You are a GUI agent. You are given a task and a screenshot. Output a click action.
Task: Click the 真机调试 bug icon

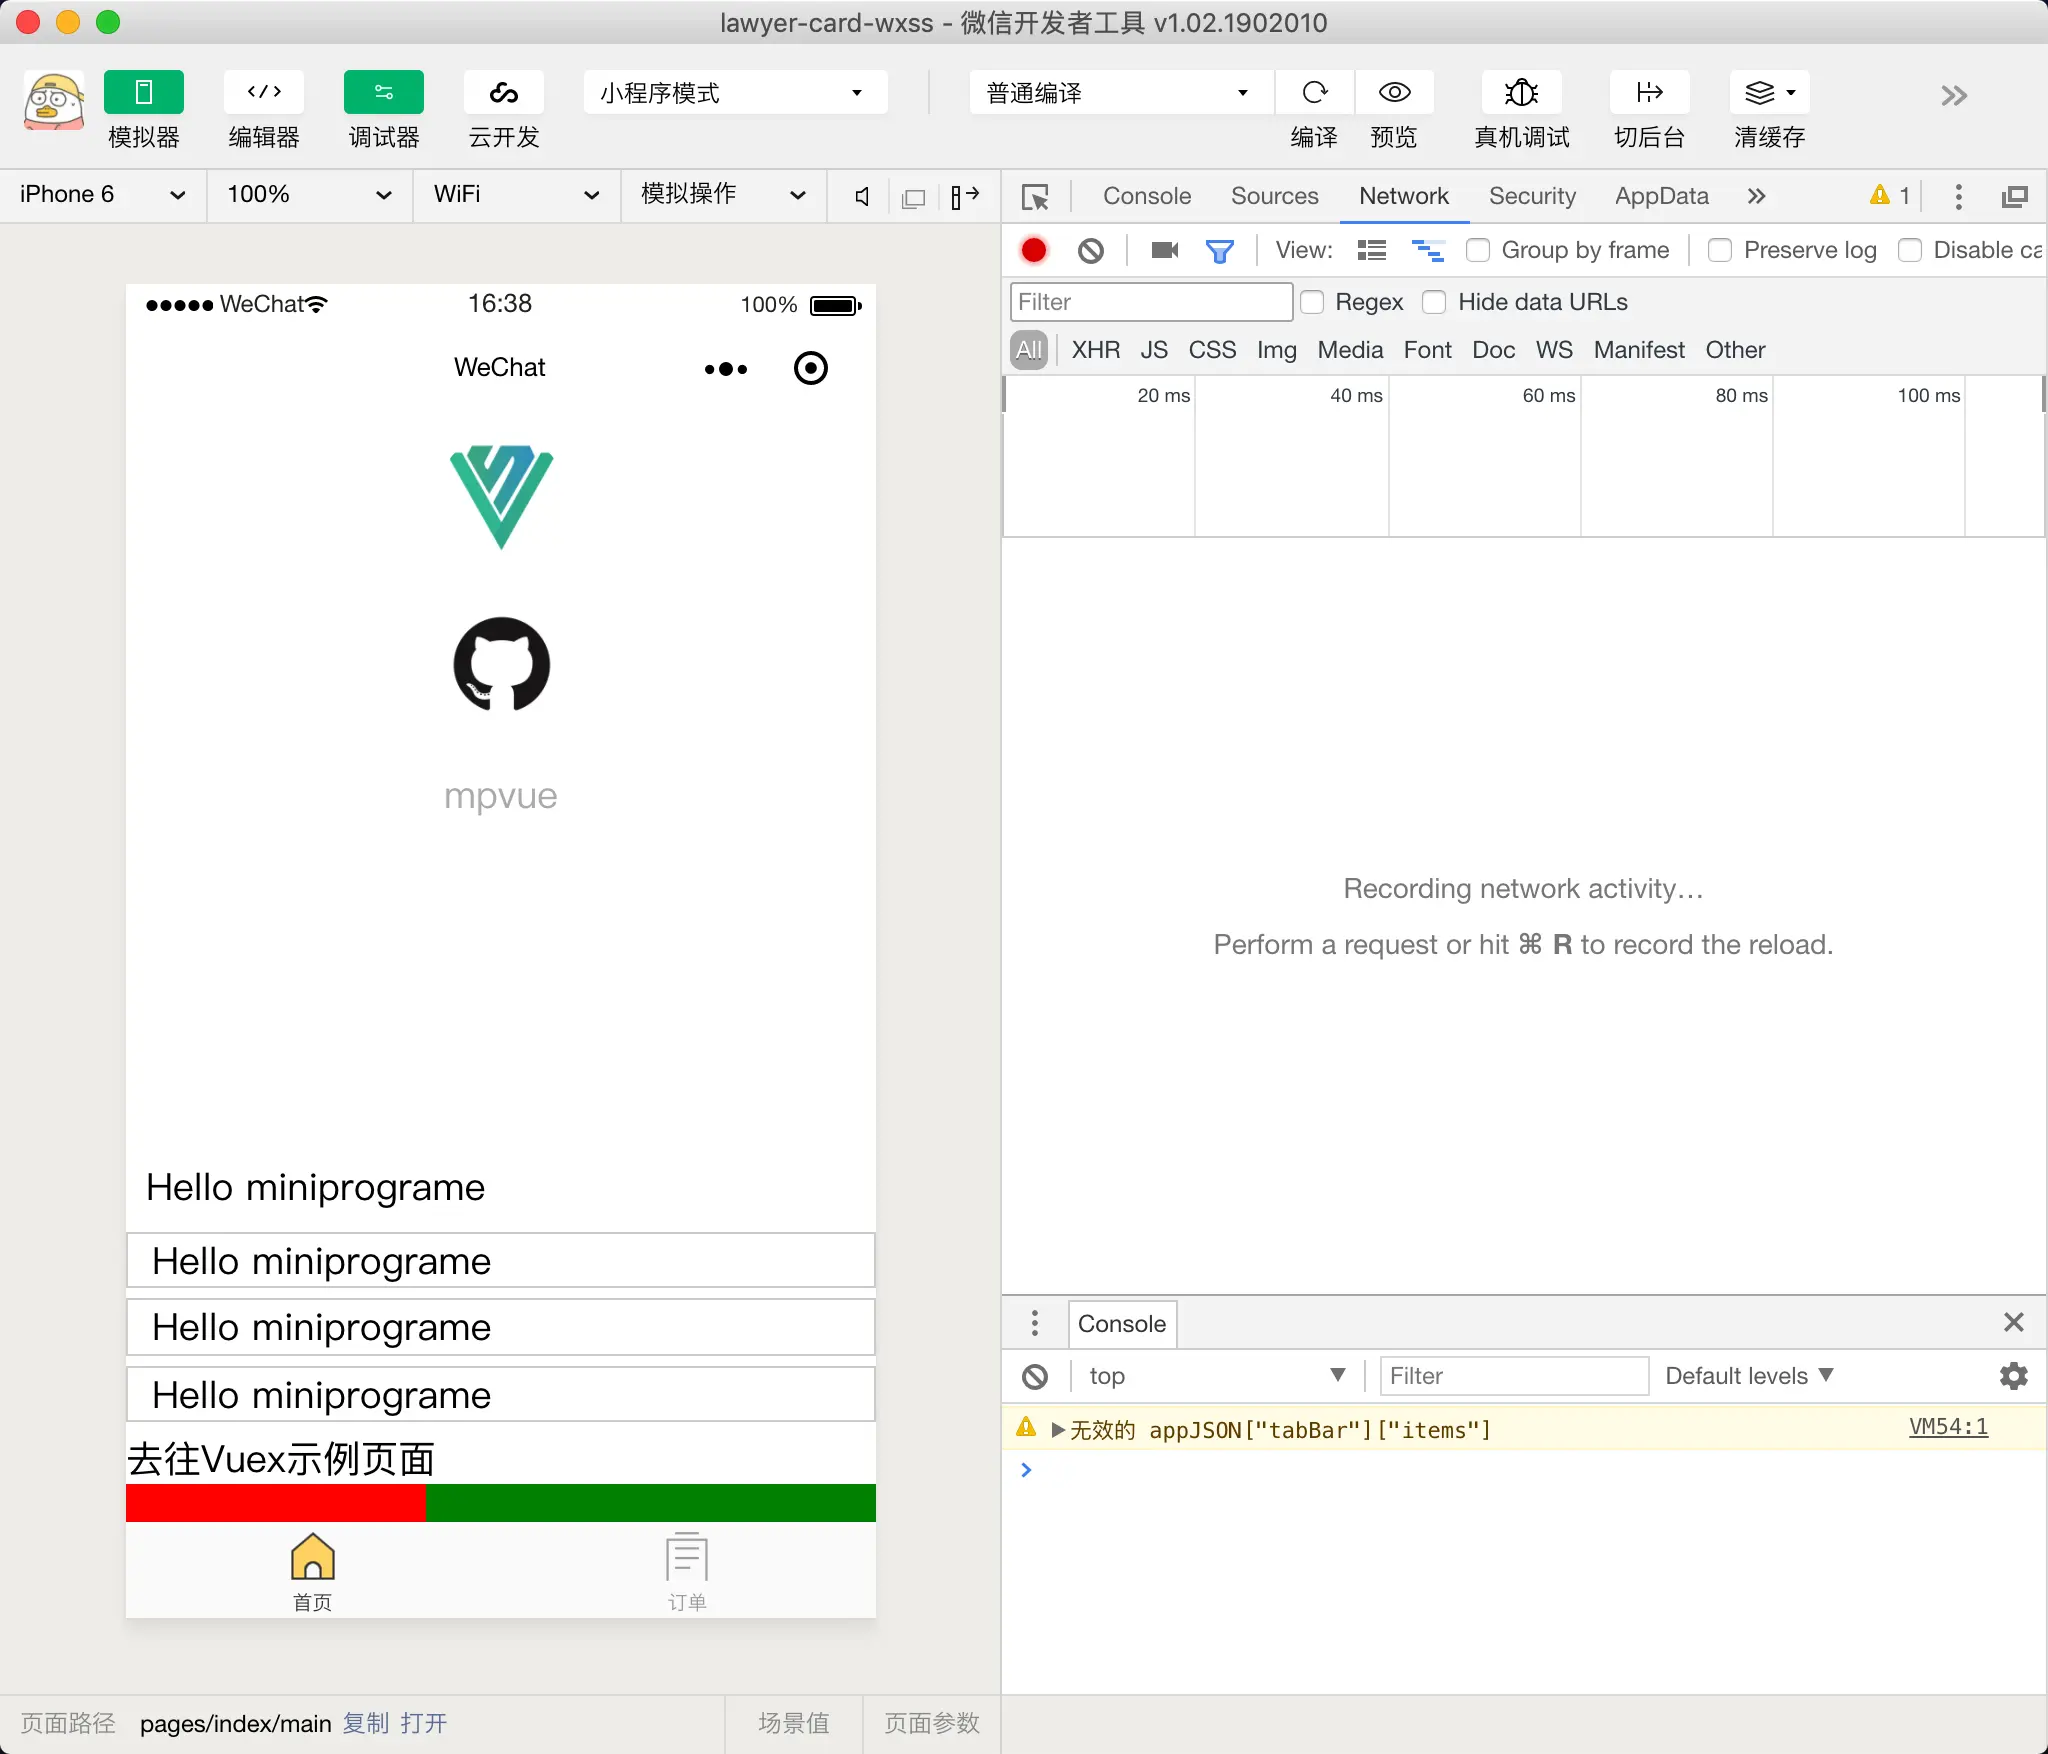tap(1521, 93)
